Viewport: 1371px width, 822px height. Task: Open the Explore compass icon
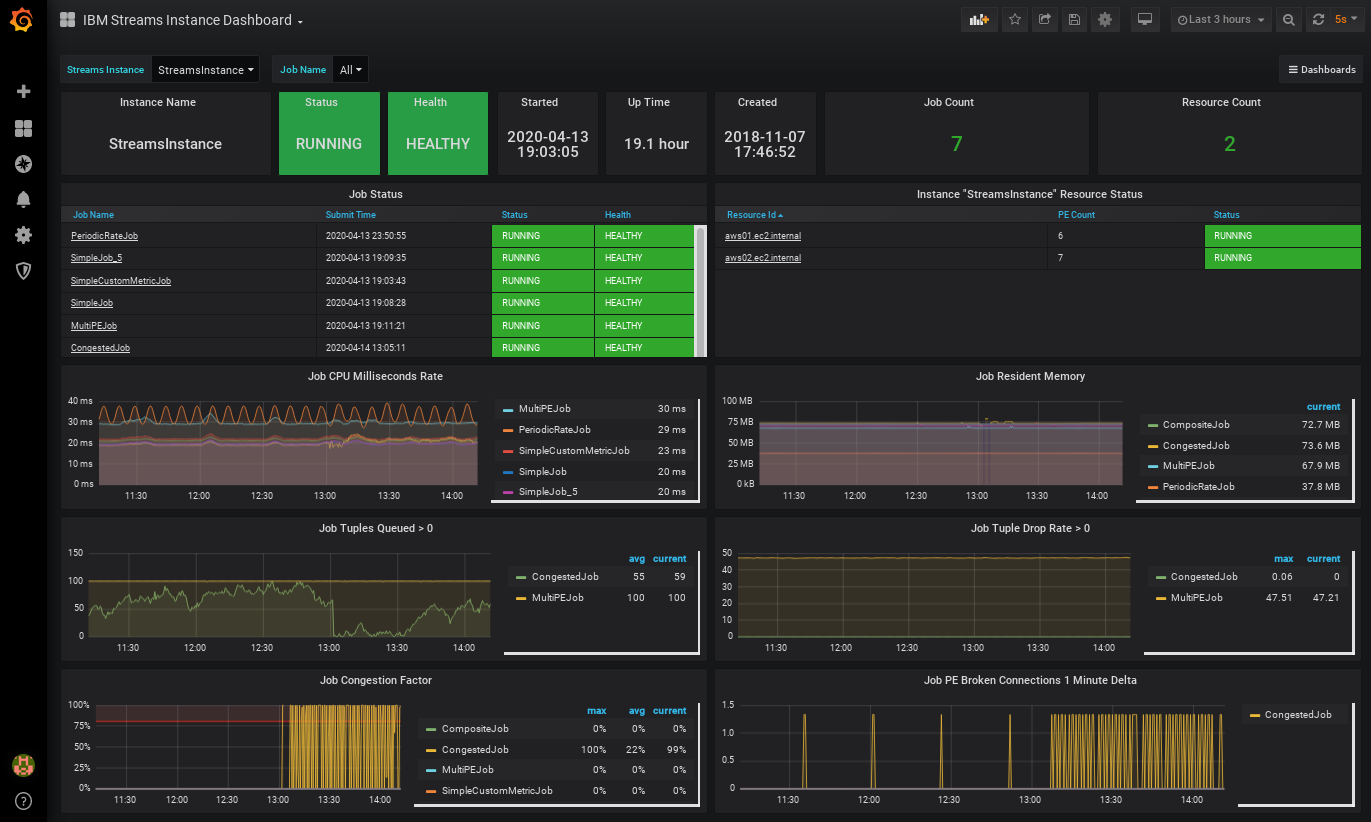pos(24,164)
